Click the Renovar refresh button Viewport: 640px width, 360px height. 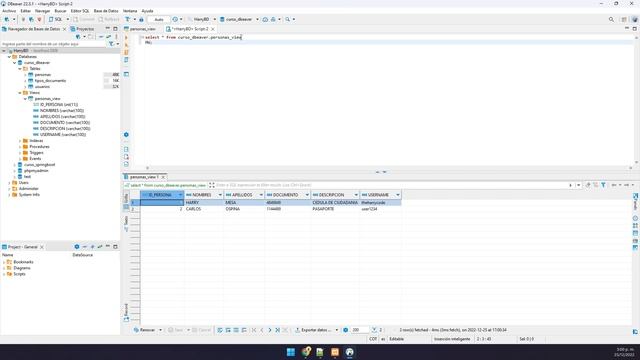coord(144,330)
